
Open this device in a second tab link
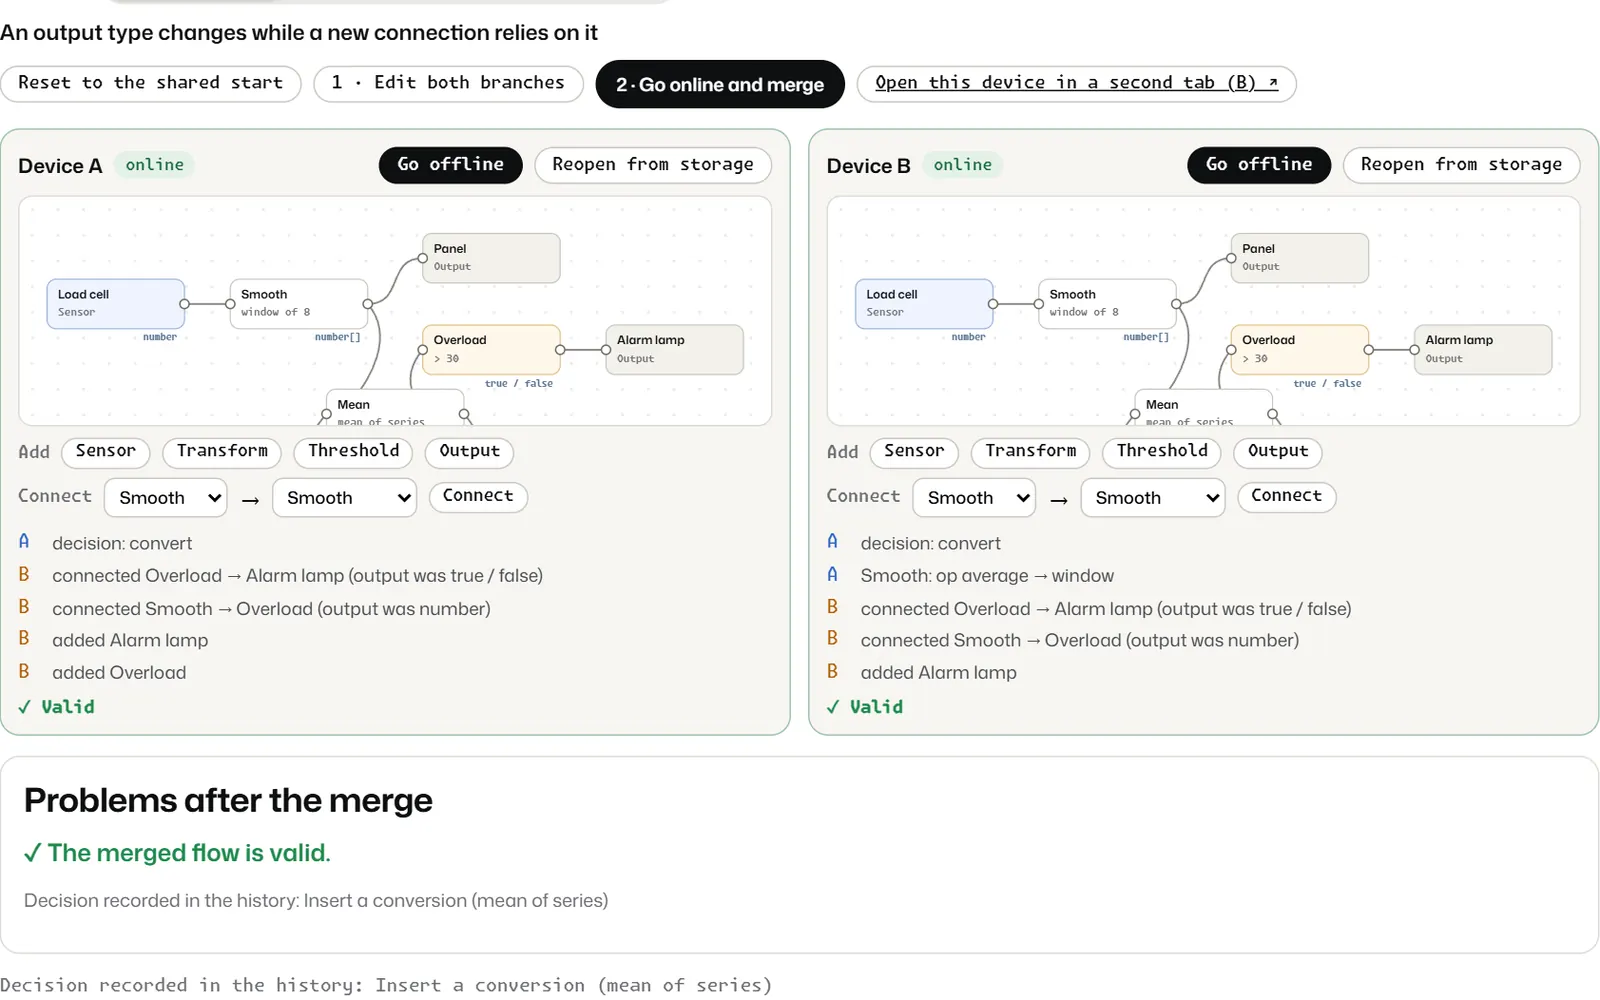pos(1076,83)
